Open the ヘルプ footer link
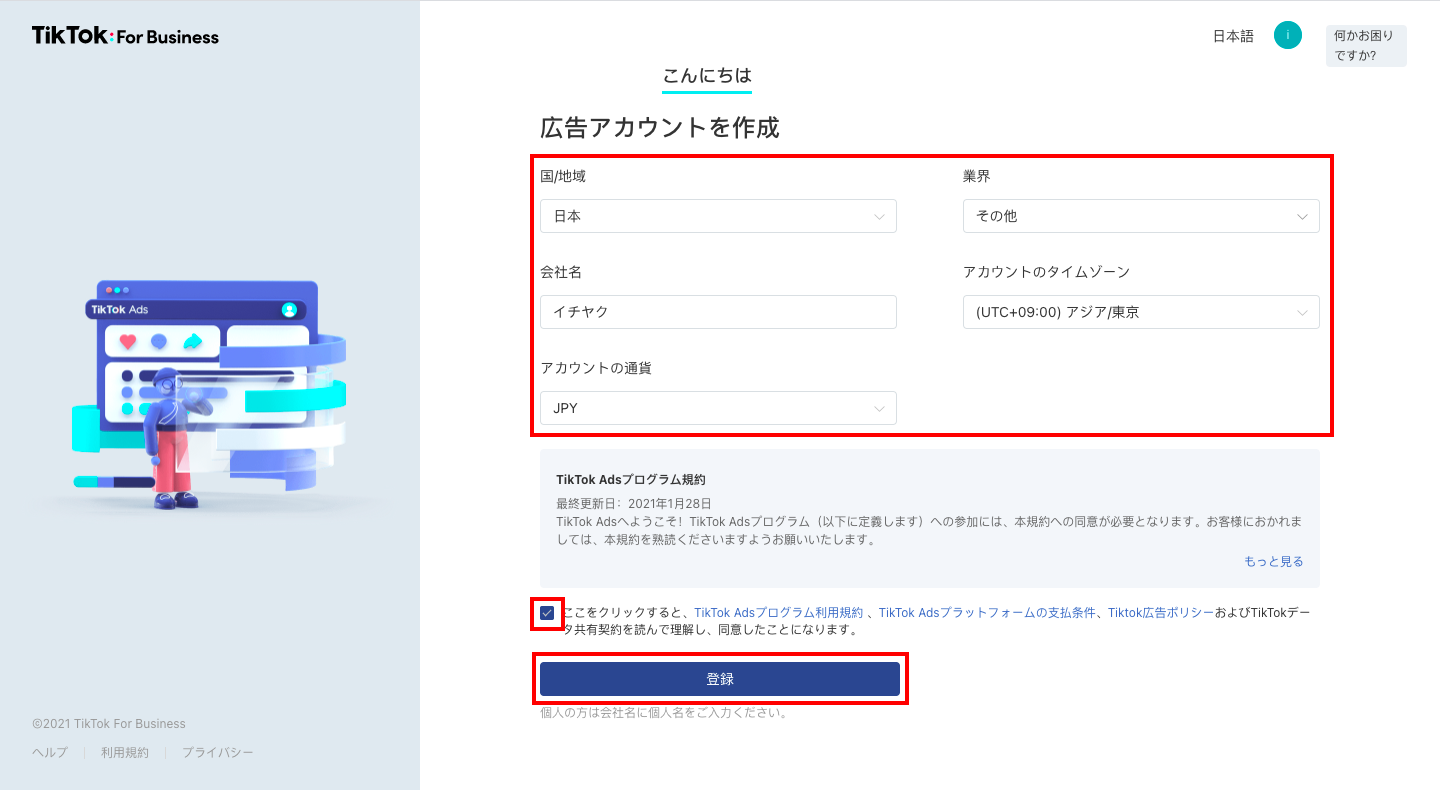 pyautogui.click(x=50, y=753)
